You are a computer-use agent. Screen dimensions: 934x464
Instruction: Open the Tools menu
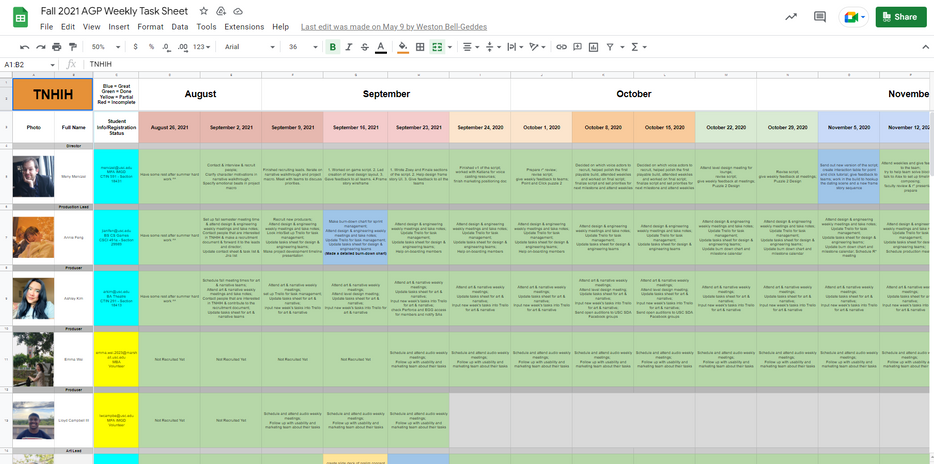[206, 27]
